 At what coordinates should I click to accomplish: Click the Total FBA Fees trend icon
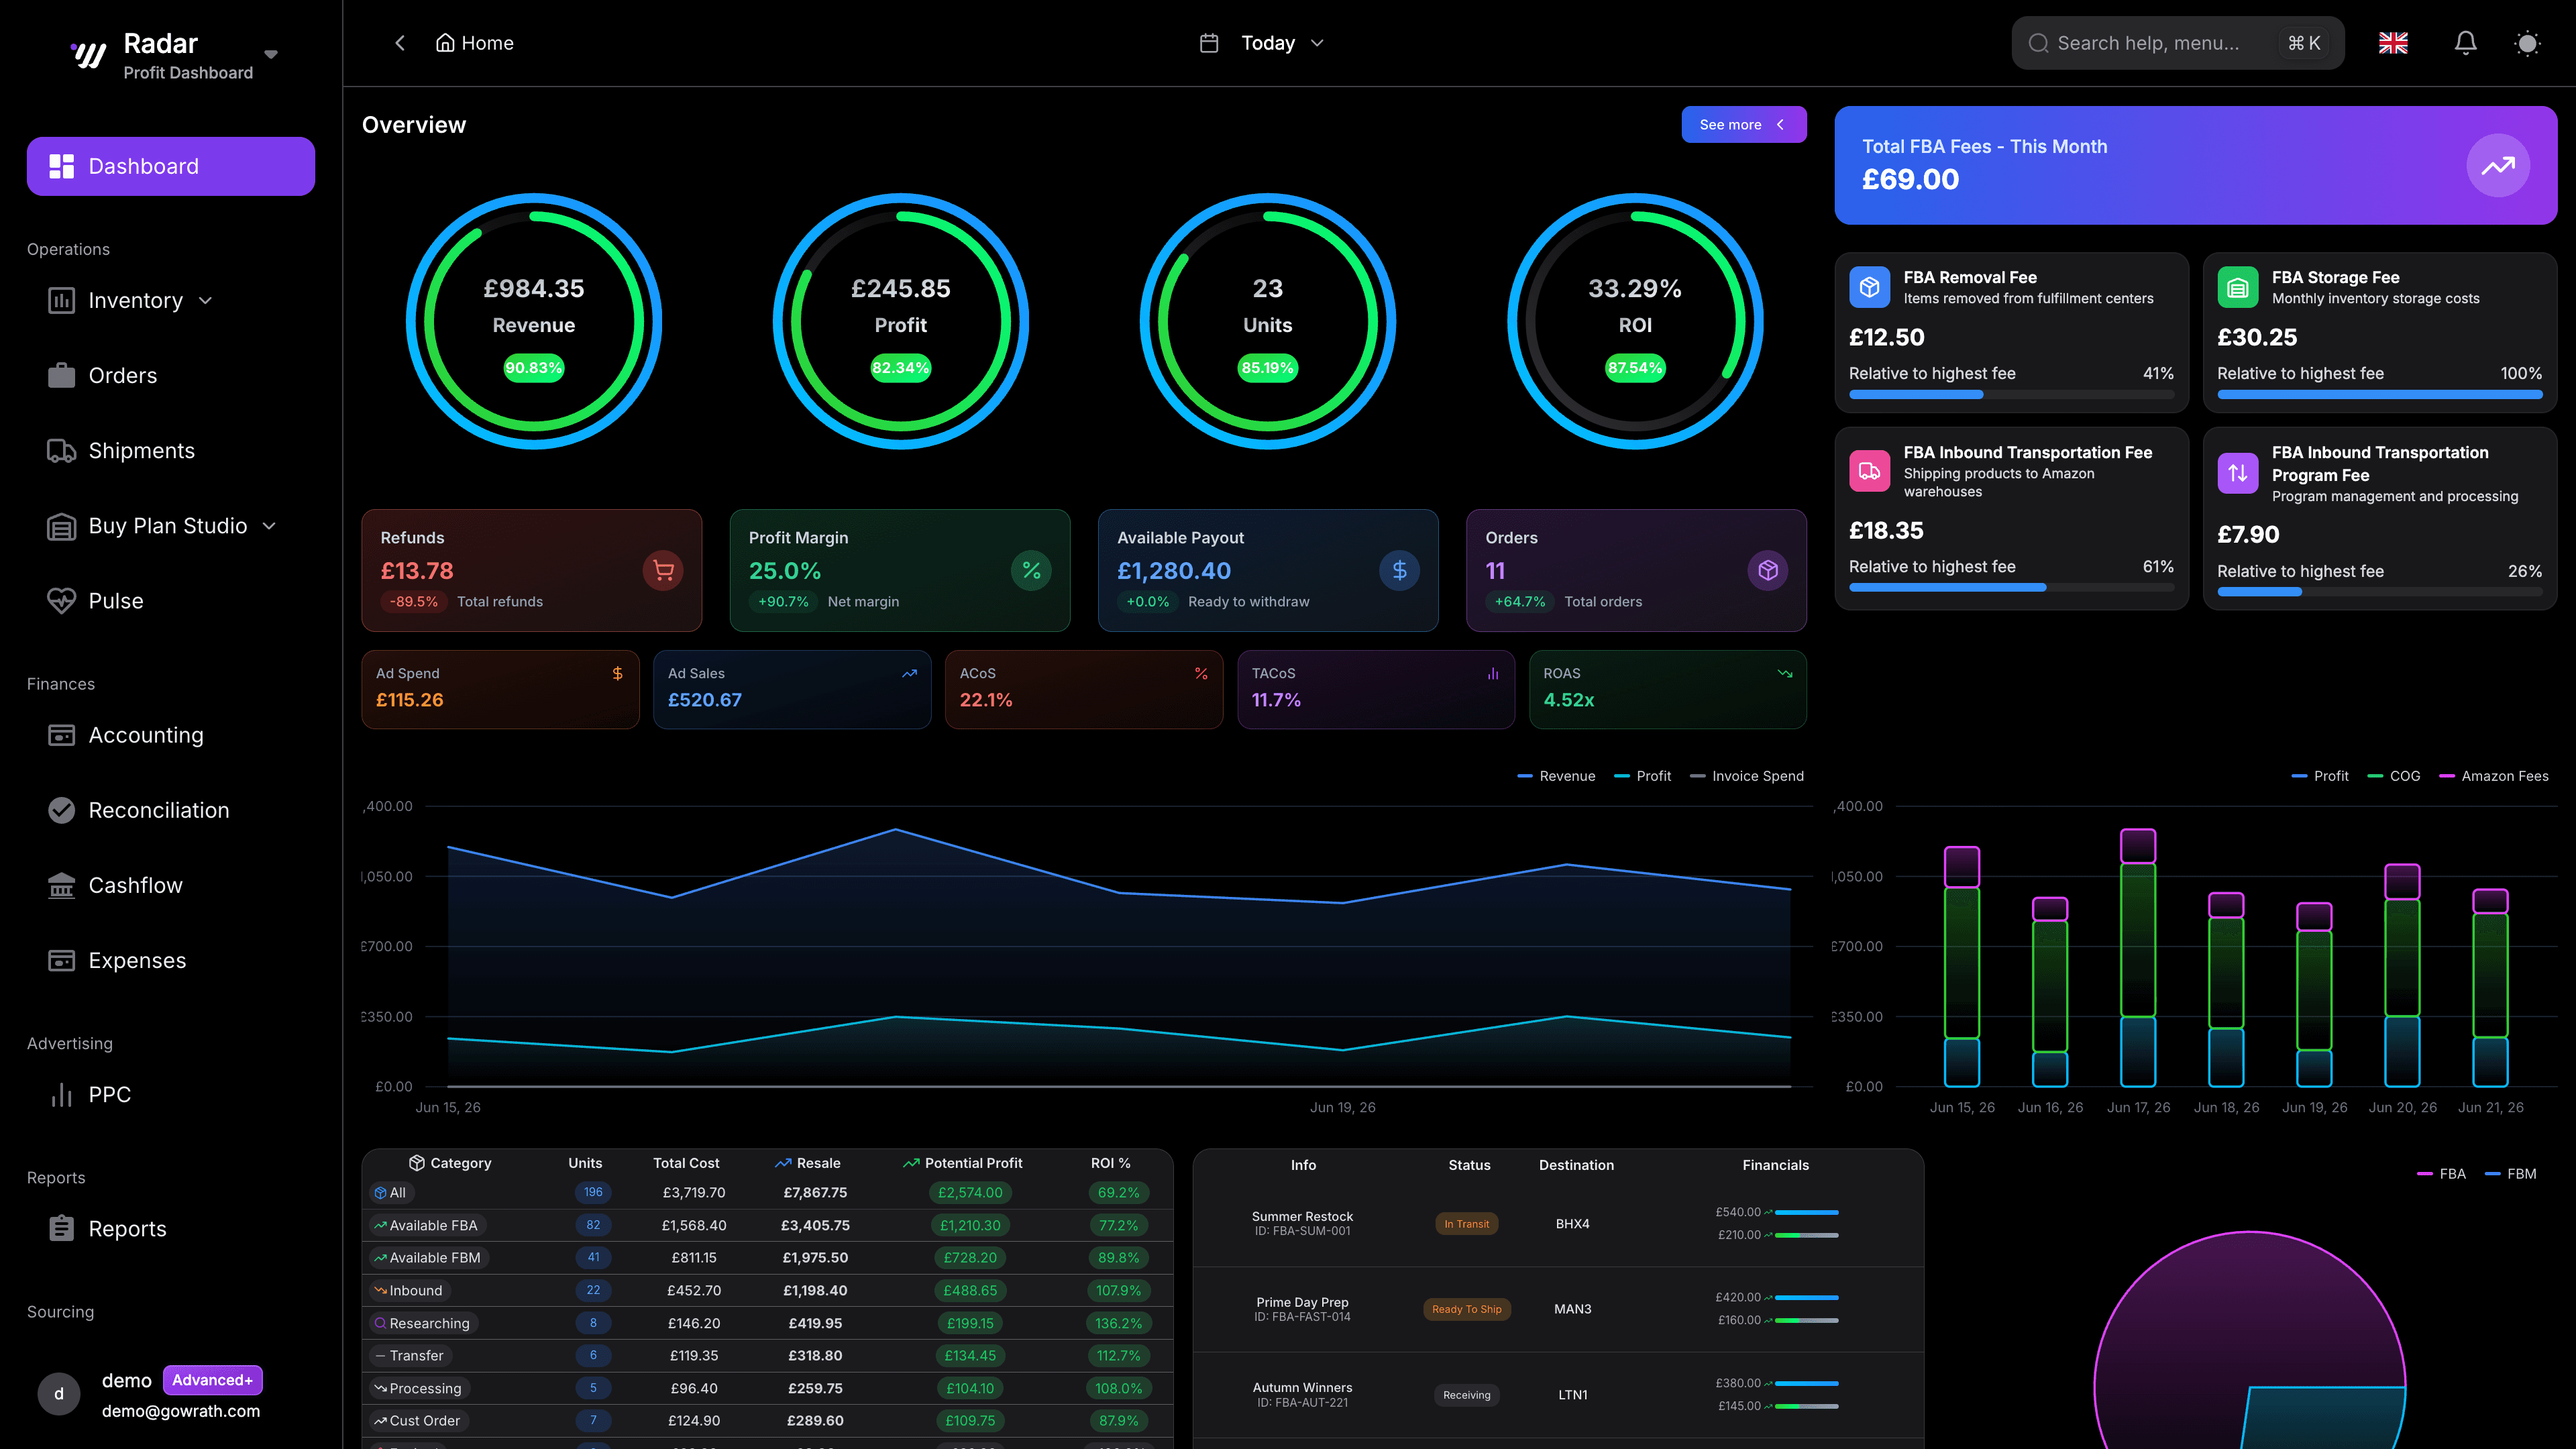[2497, 166]
